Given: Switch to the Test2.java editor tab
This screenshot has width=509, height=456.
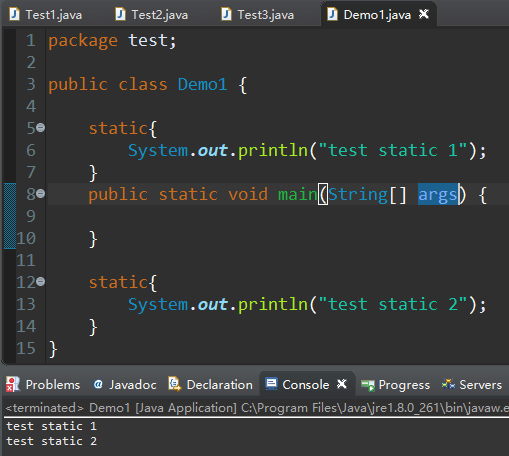Looking at the screenshot, I should [152, 15].
